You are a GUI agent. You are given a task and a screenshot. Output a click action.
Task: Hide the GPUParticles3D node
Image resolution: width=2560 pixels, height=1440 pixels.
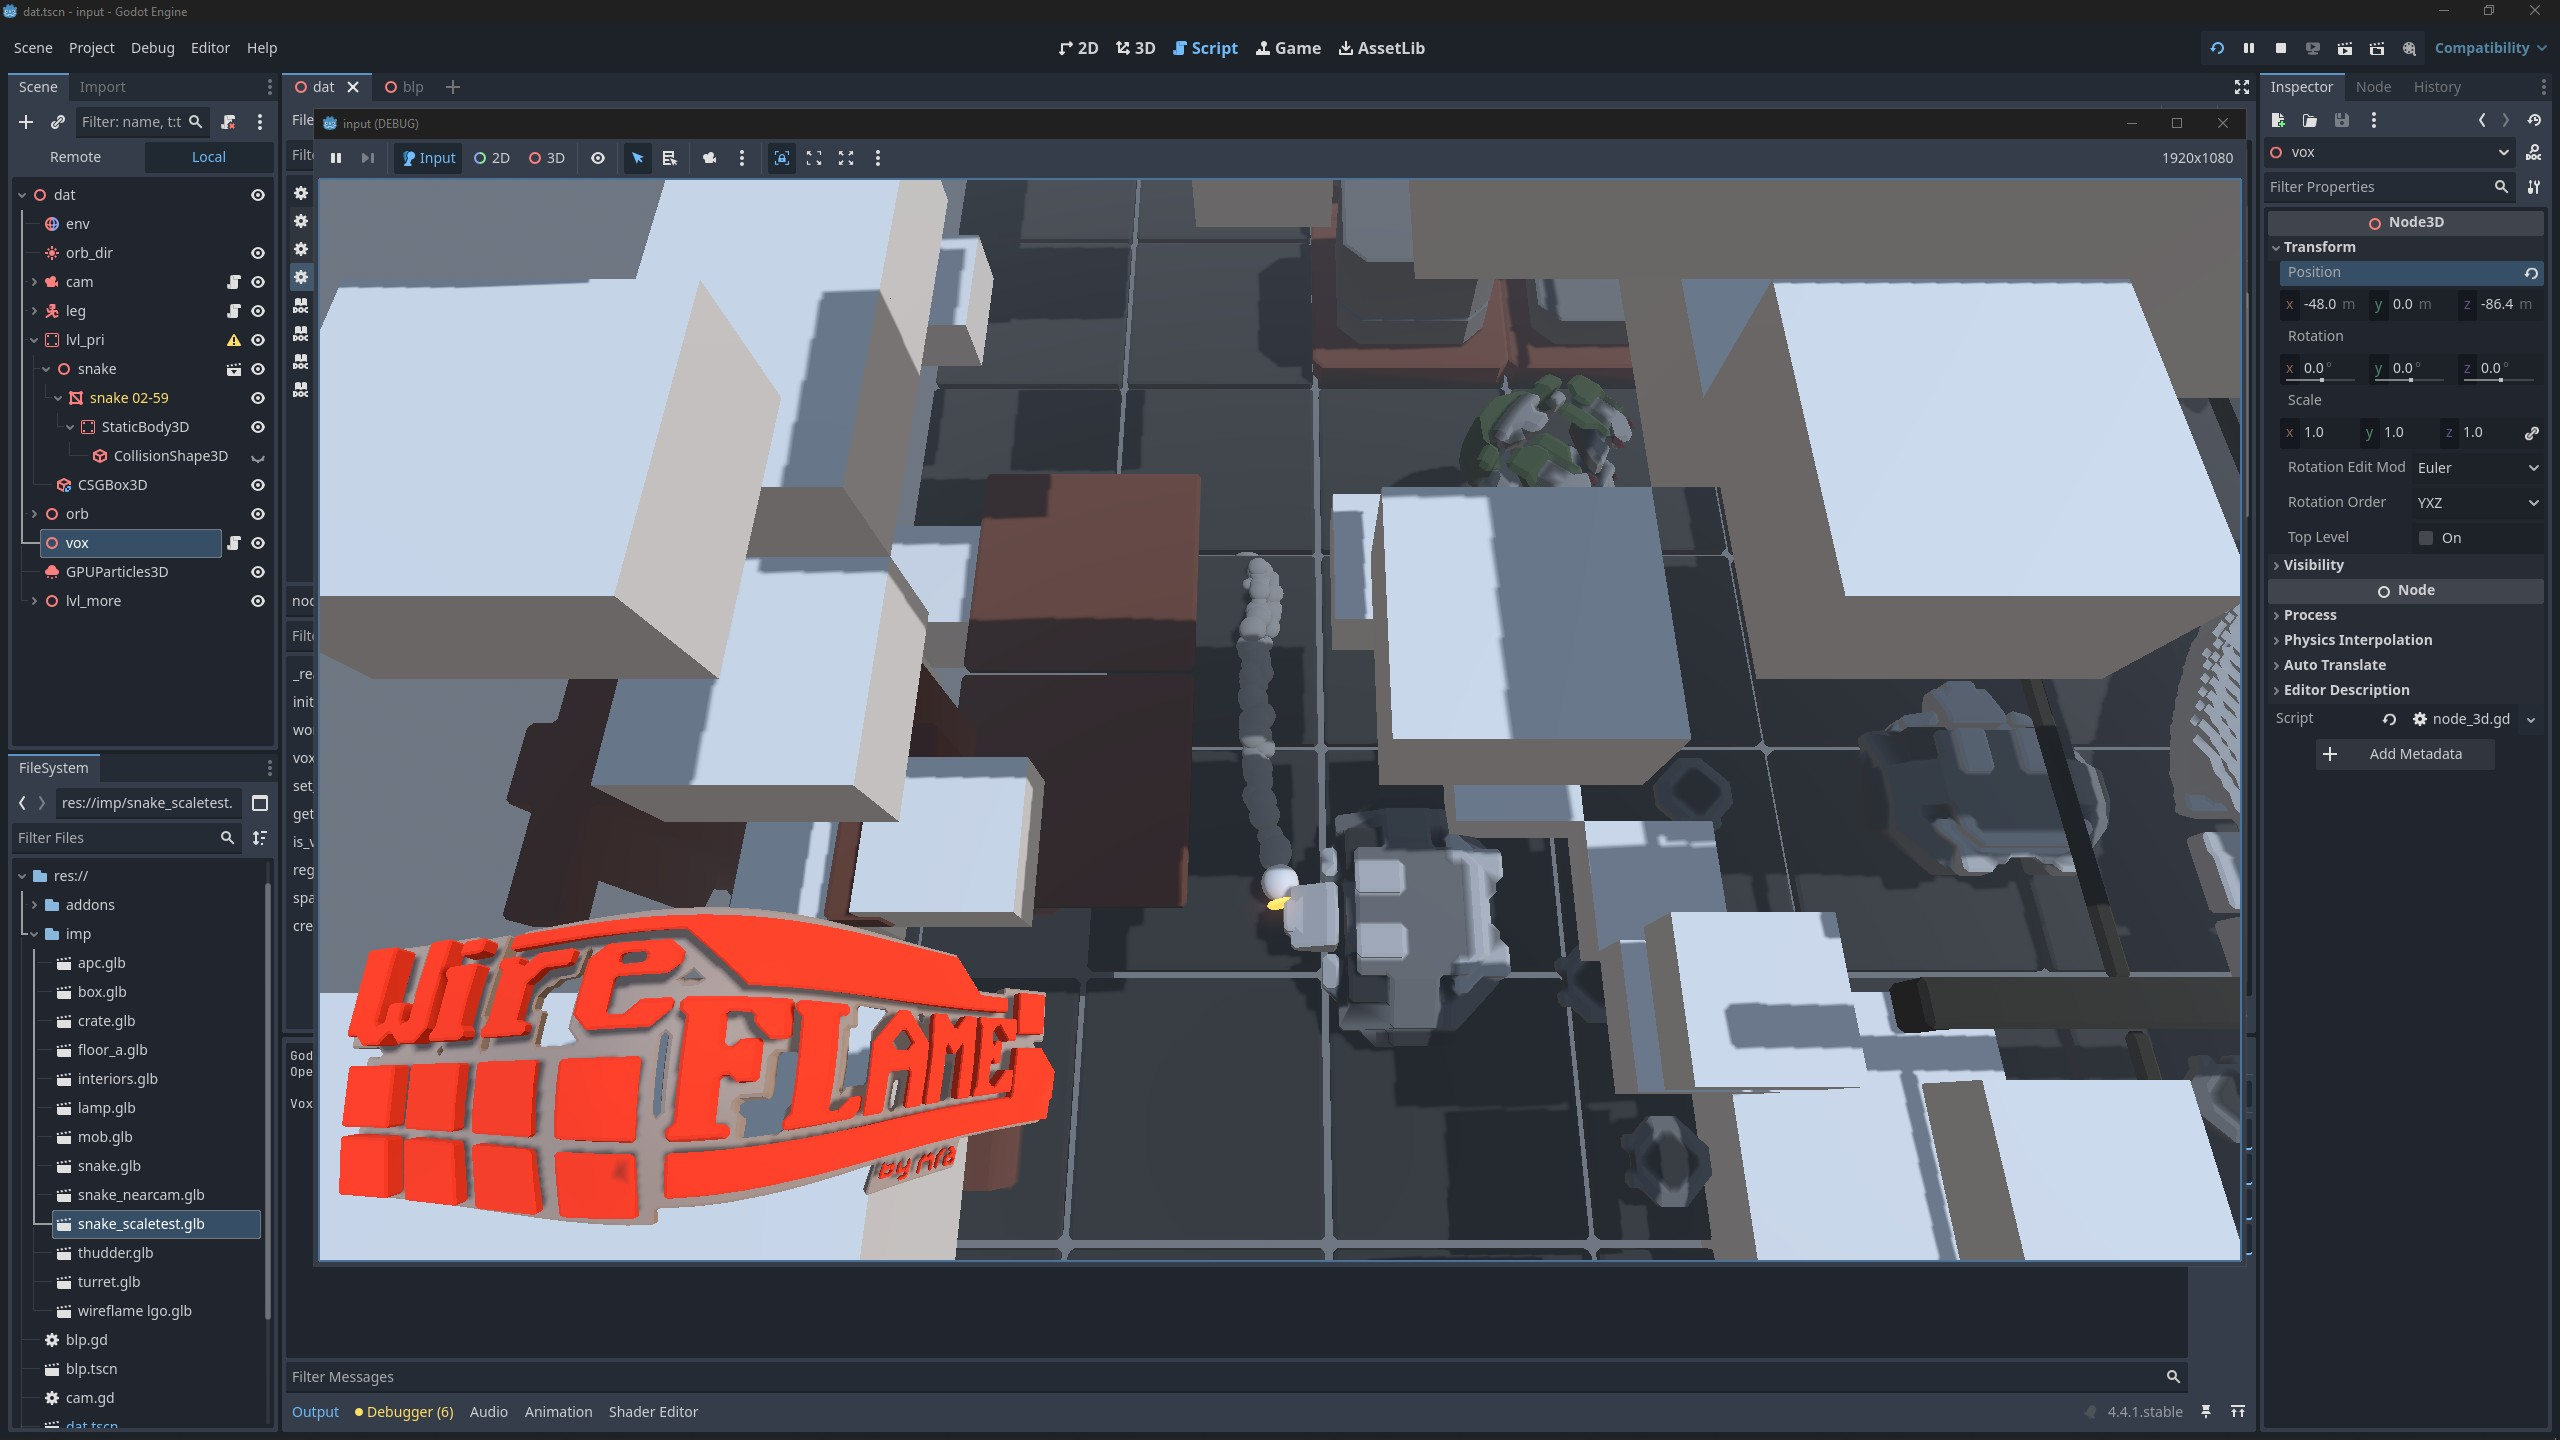click(258, 572)
